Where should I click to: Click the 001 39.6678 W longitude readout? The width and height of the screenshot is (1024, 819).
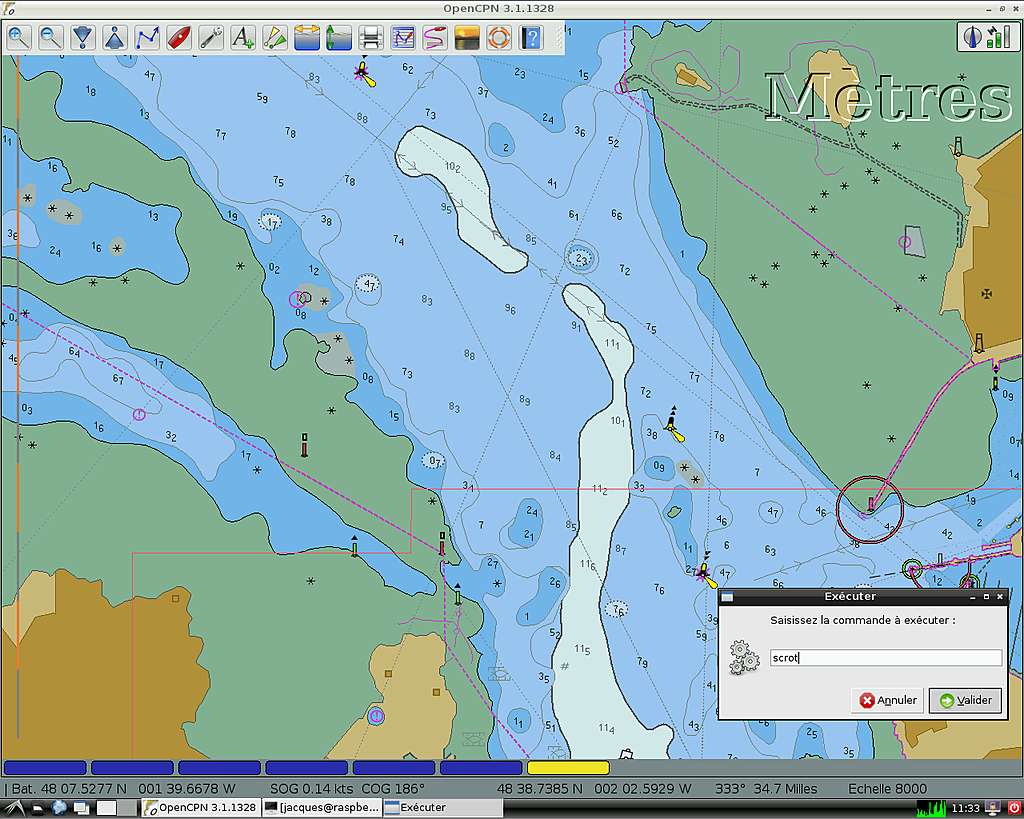(186, 789)
